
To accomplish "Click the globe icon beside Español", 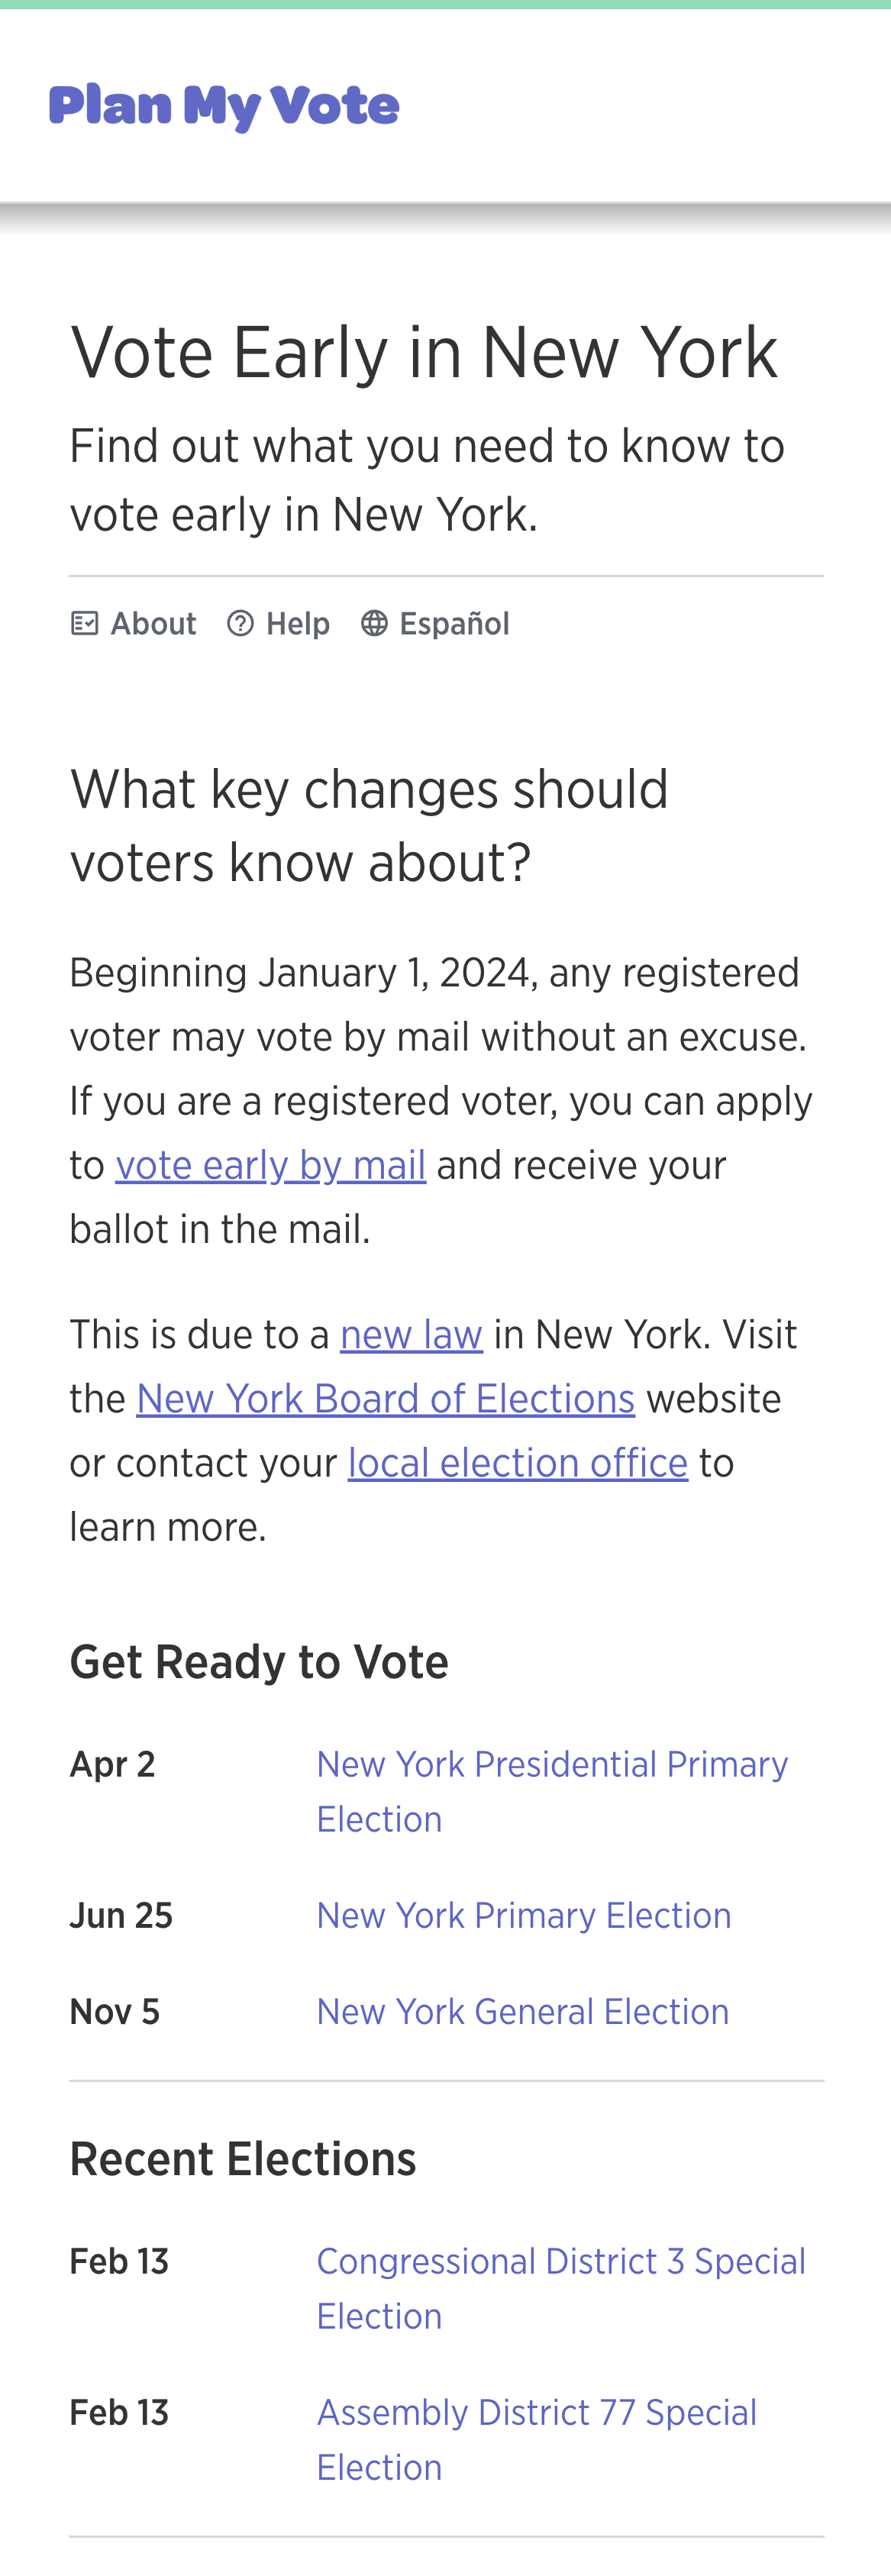I will tap(374, 622).
